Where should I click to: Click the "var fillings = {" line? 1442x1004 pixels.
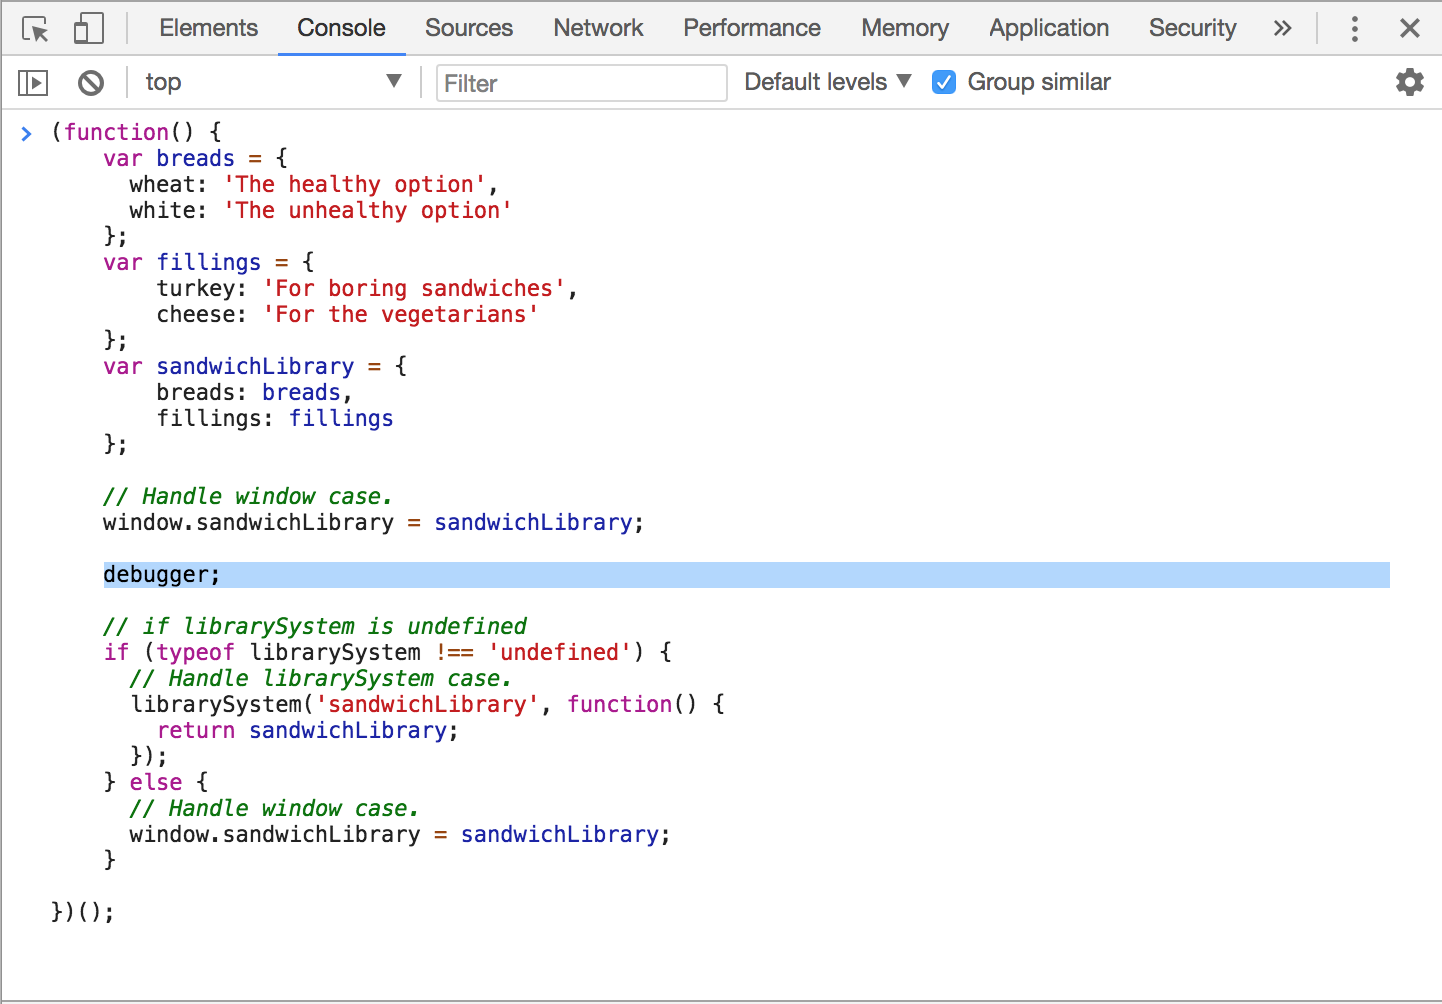click(x=209, y=263)
